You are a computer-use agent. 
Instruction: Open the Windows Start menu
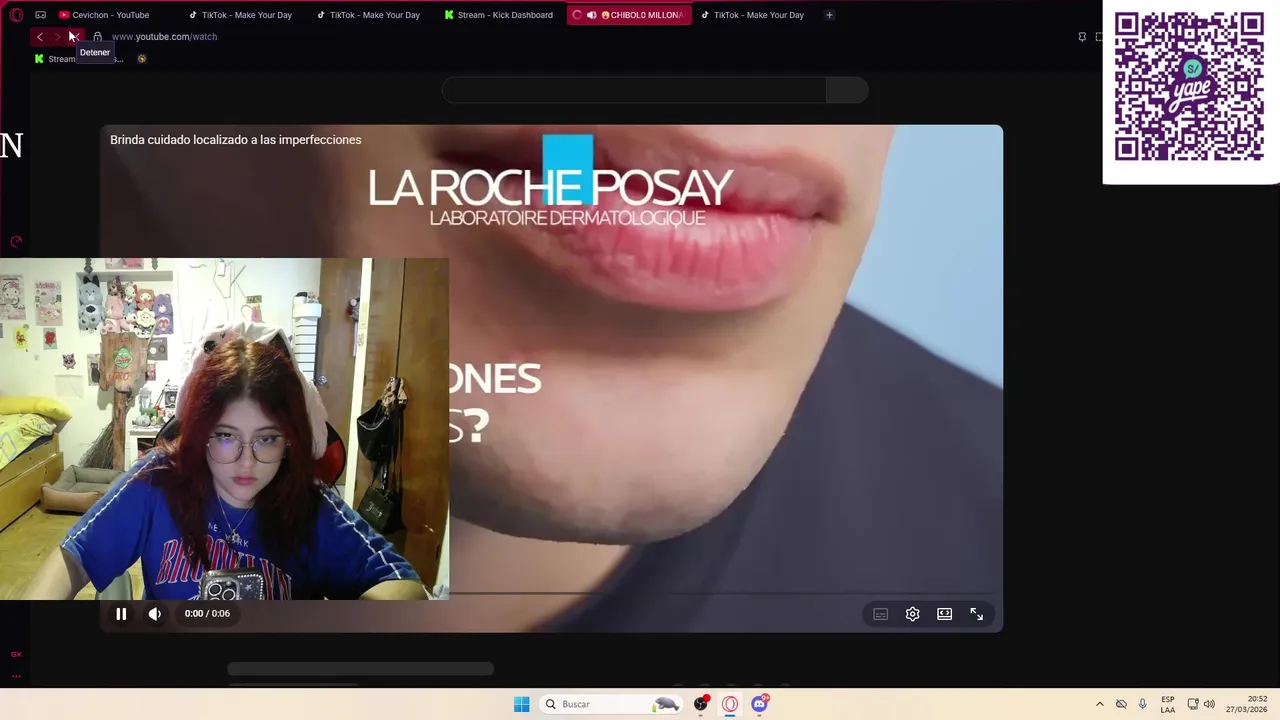521,704
